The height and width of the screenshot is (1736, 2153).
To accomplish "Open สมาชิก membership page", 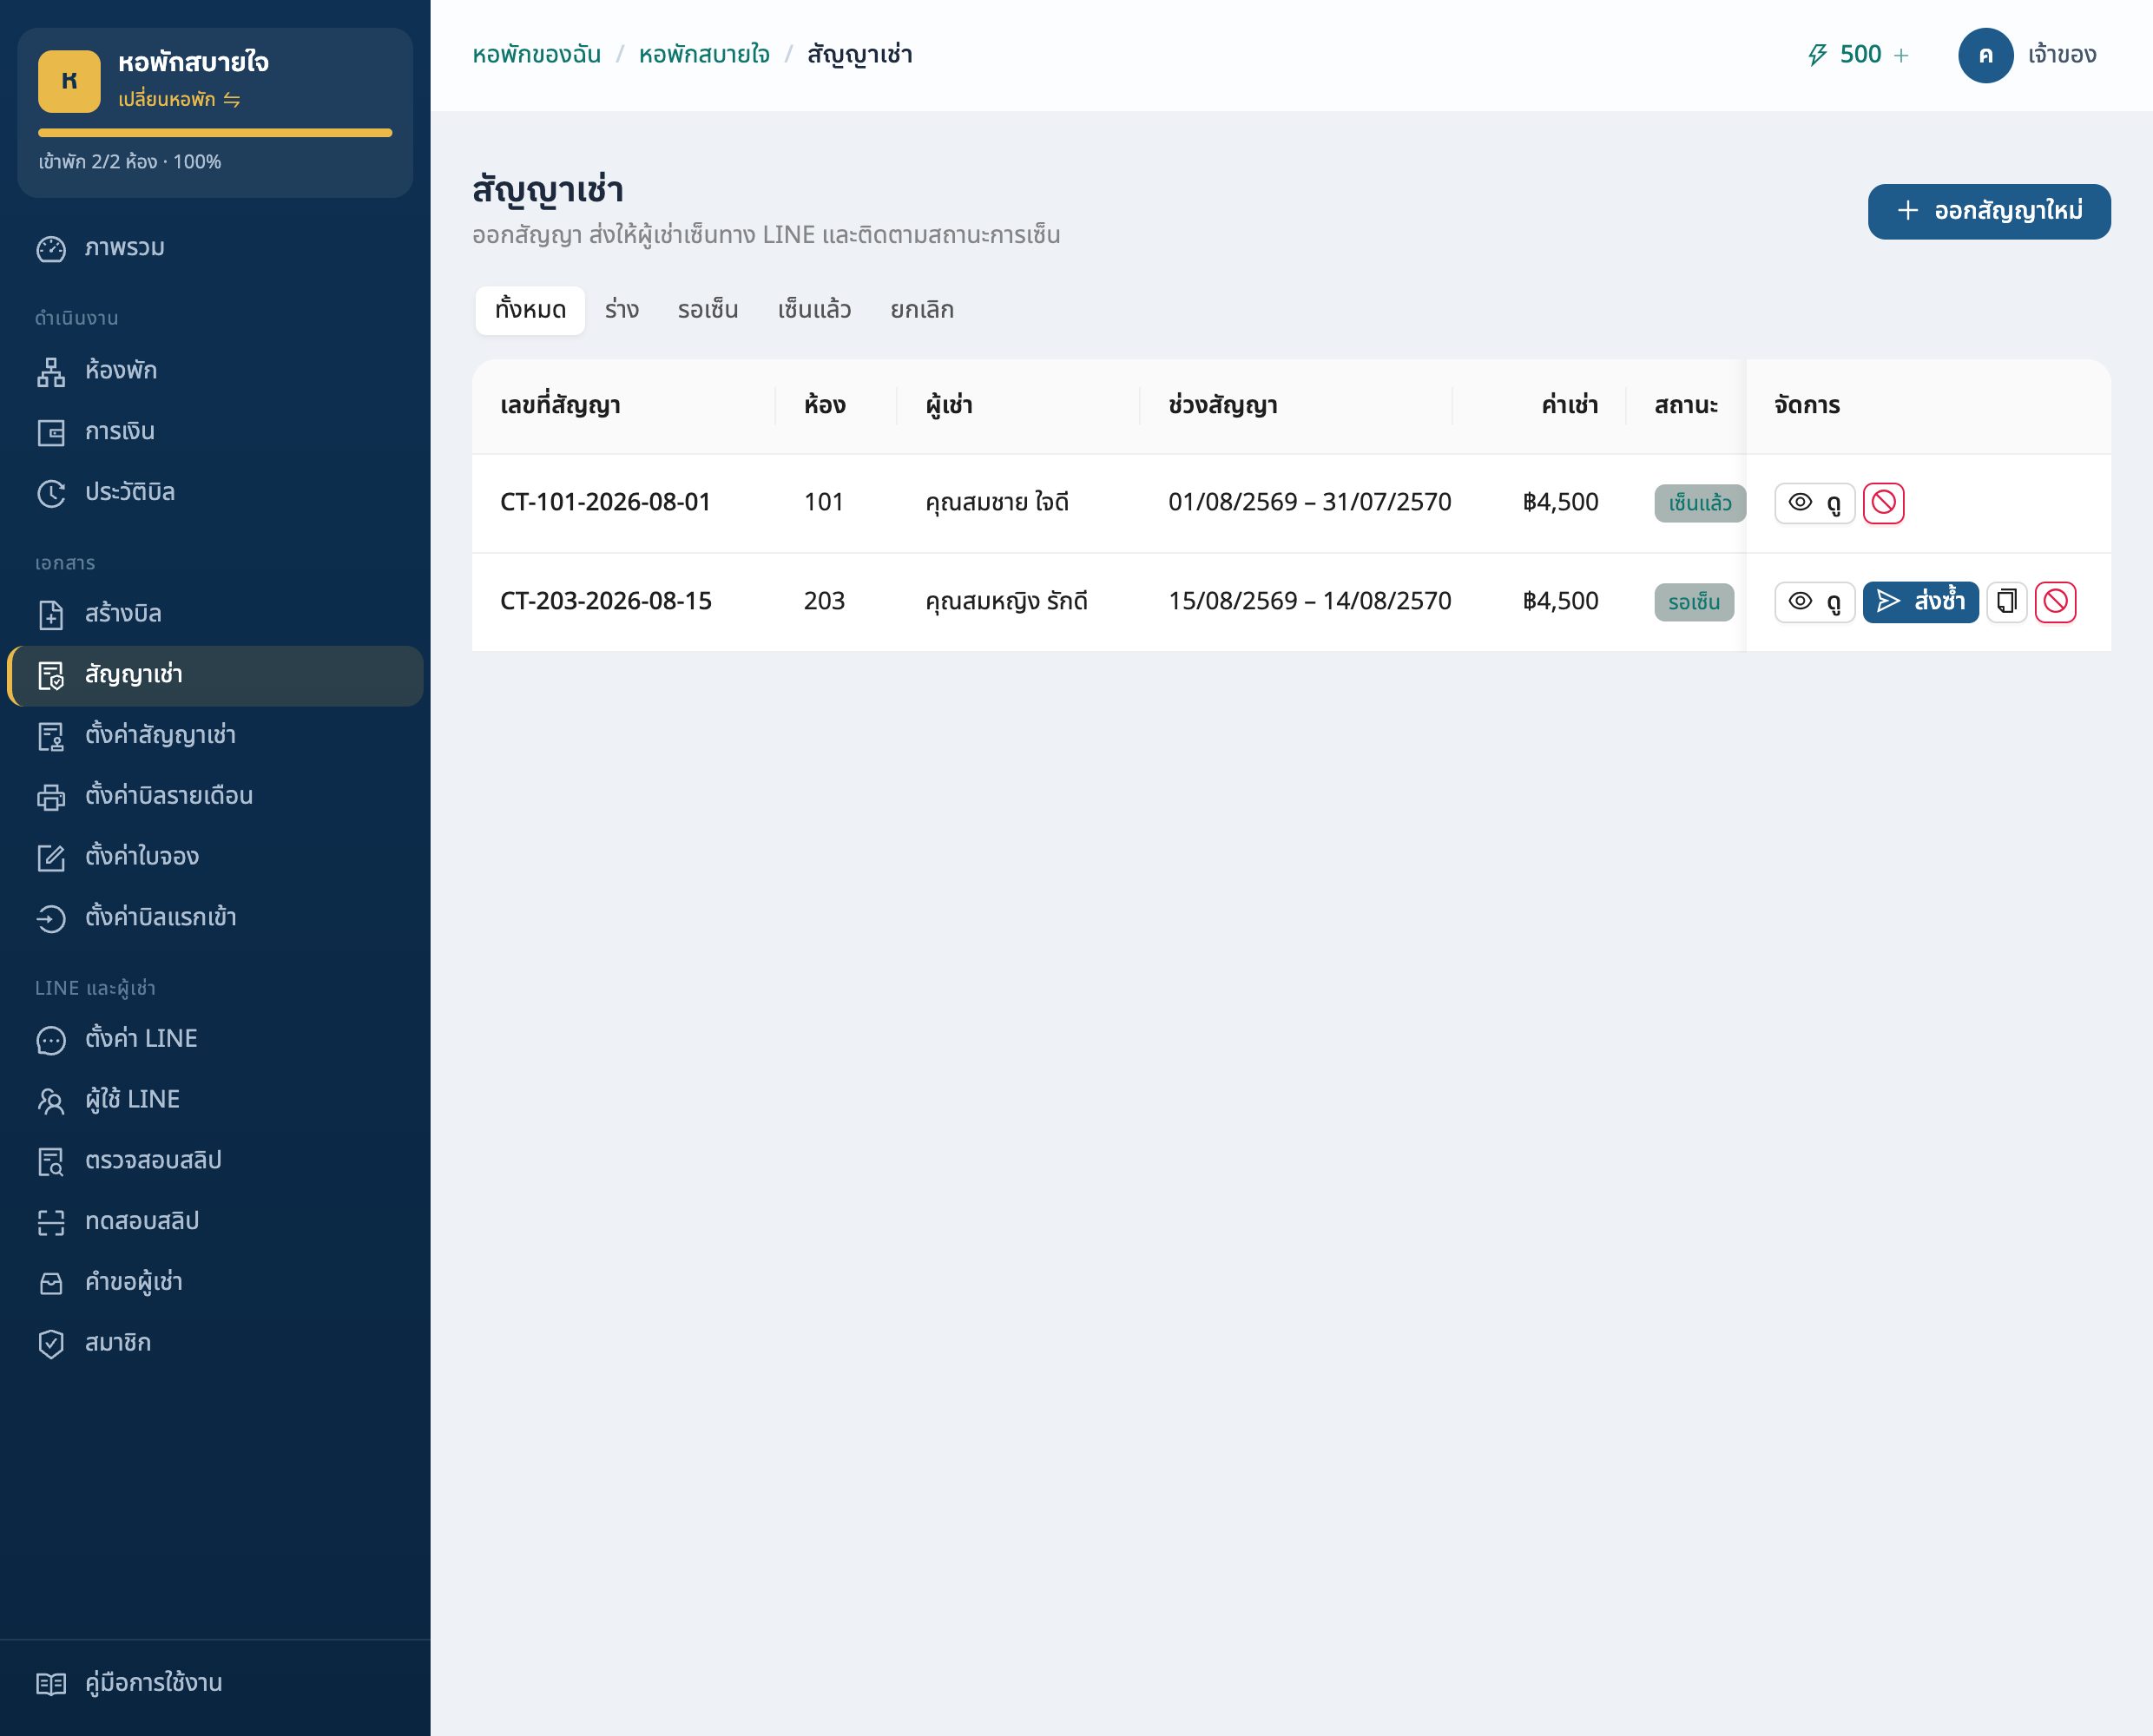I will pos(215,1343).
